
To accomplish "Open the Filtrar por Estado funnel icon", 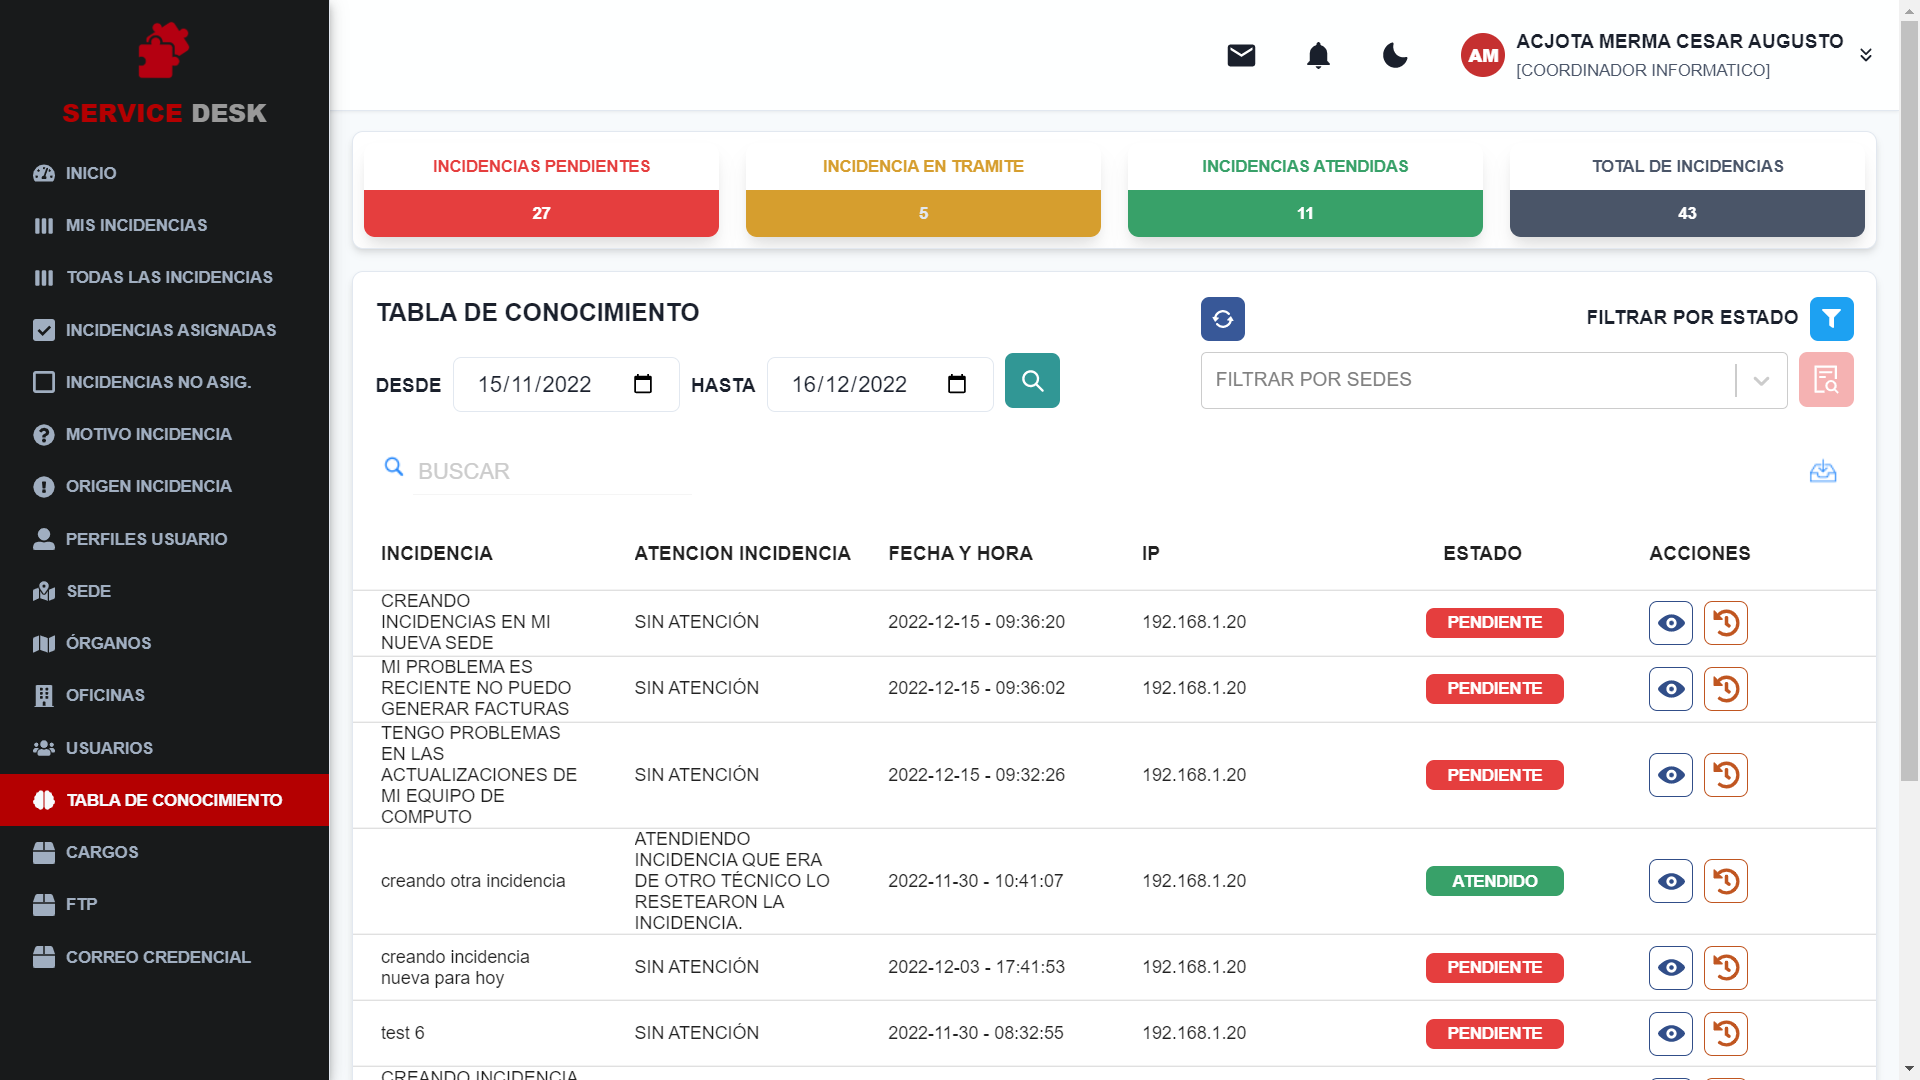I will tap(1832, 318).
